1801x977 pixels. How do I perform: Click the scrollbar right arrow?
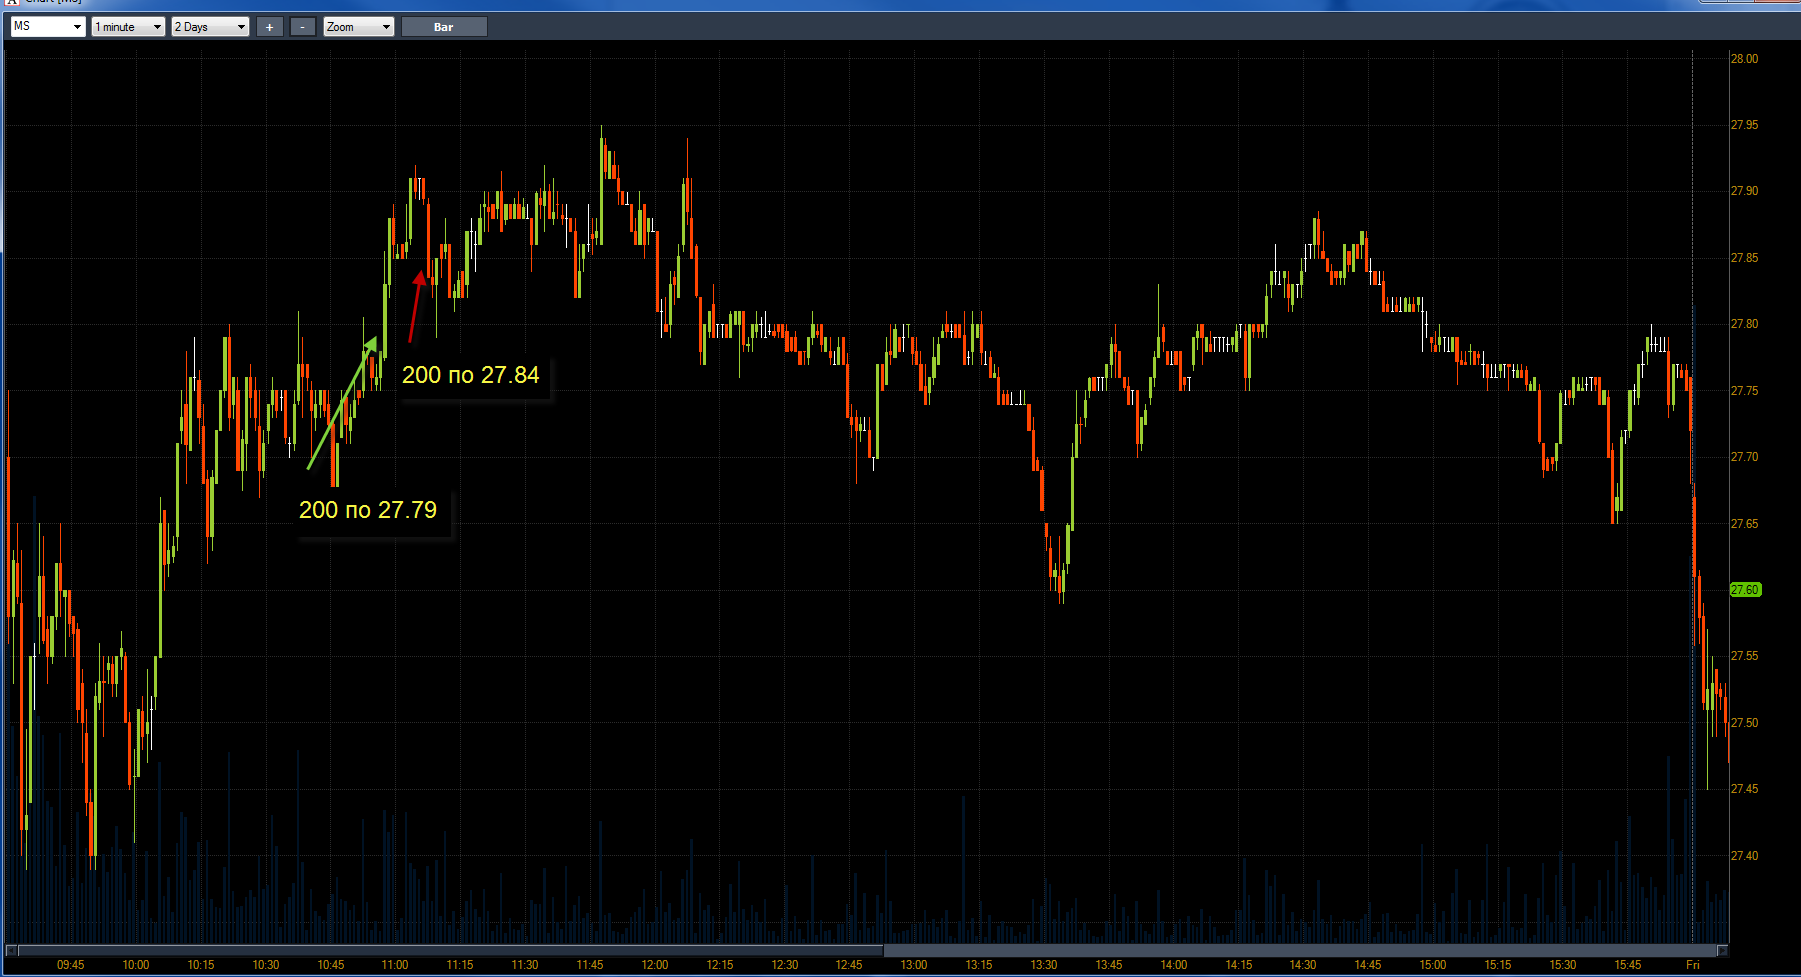(1723, 950)
